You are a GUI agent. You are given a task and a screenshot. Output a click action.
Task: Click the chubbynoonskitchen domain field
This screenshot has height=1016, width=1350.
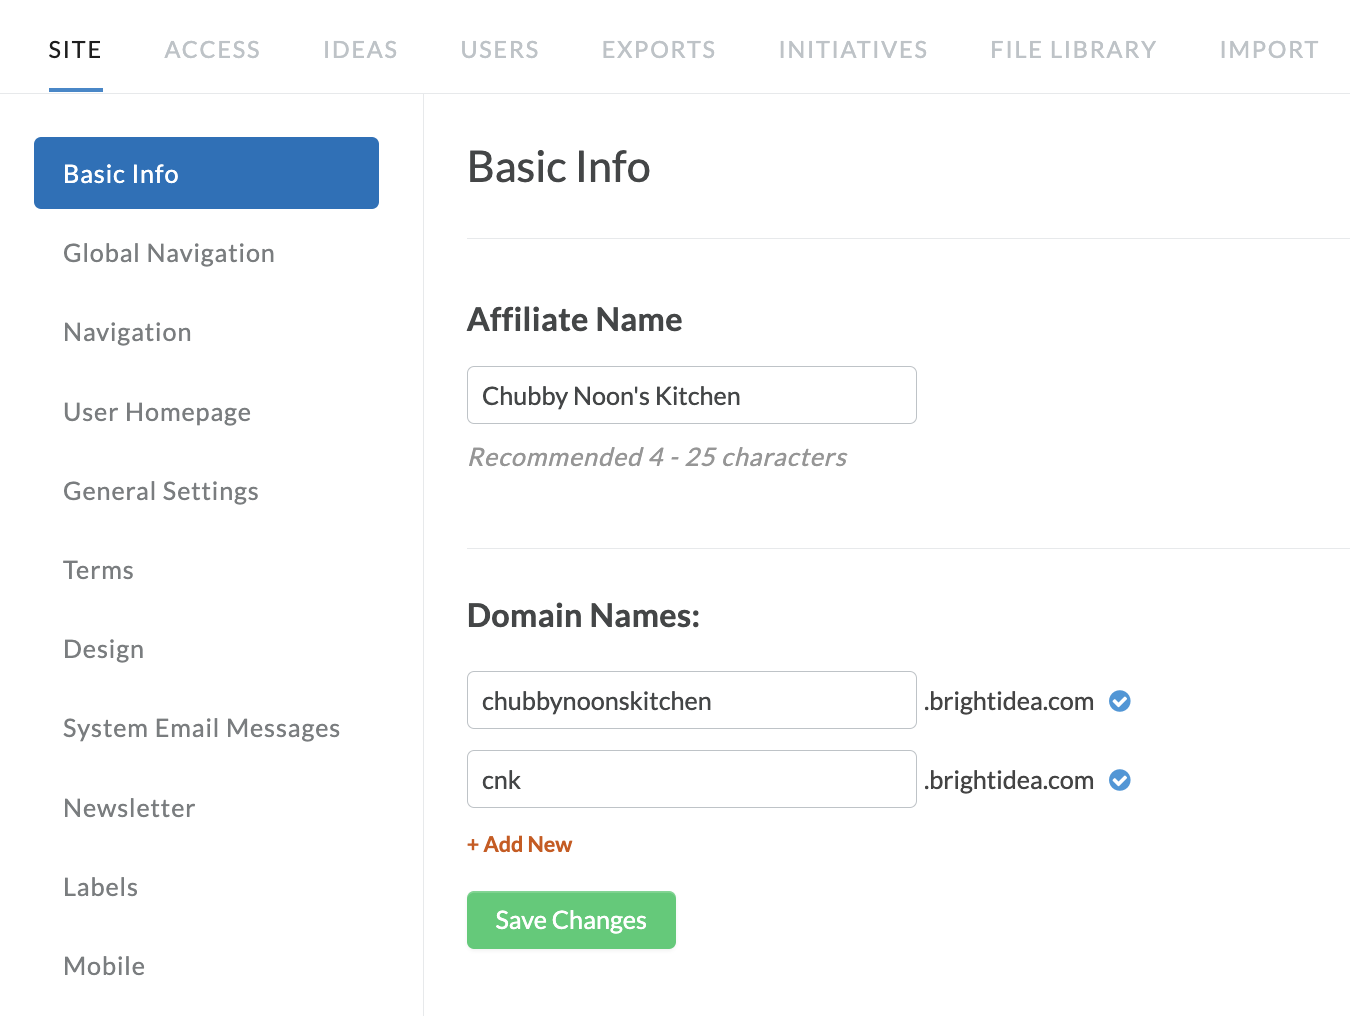[x=692, y=700]
